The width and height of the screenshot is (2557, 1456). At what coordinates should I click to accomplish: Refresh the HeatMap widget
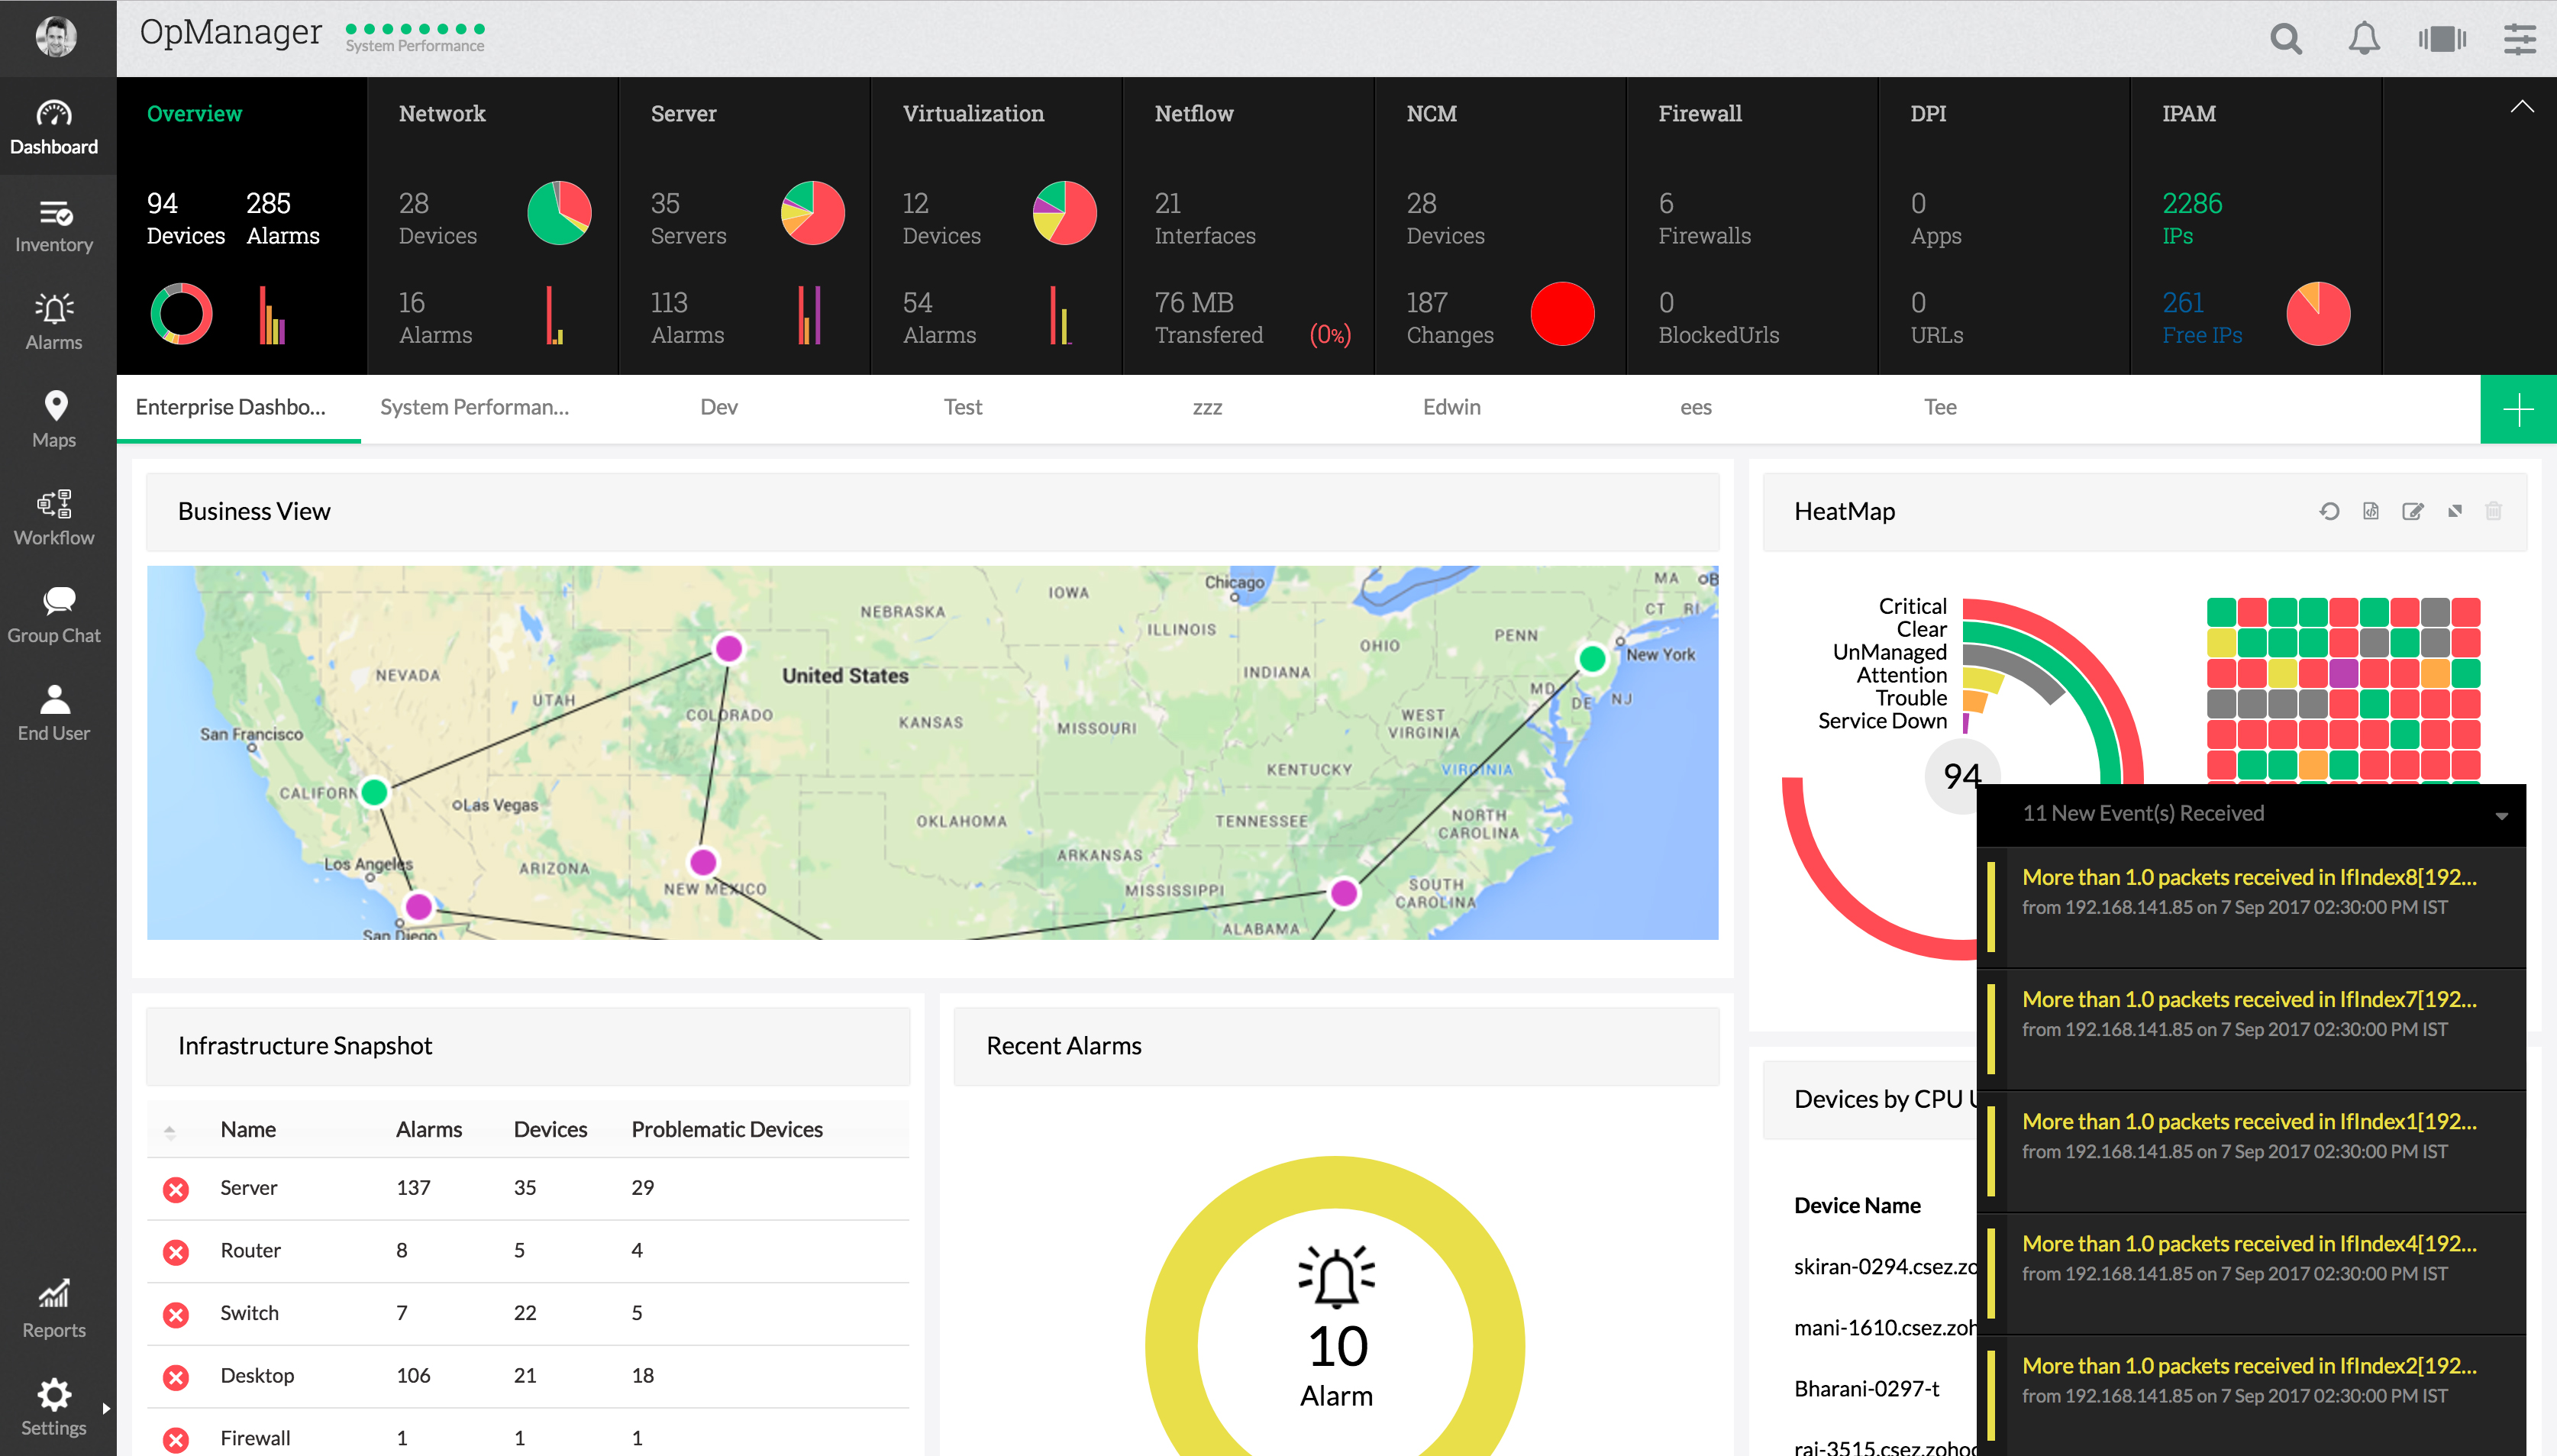tap(2329, 511)
